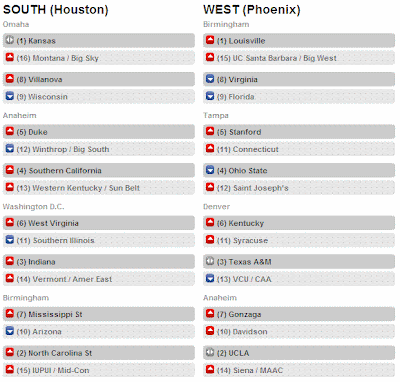
Task: Select the (2) North Carolina St row
Action: pos(99,353)
